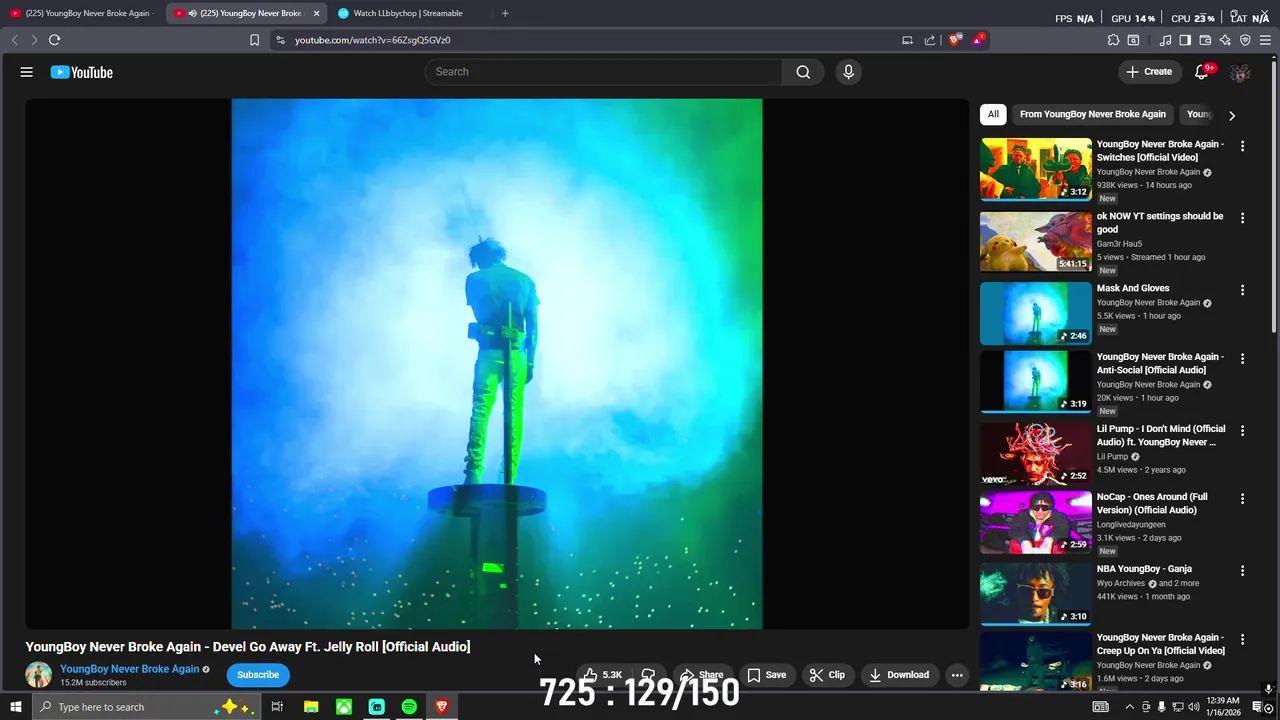This screenshot has width=1280, height=720.
Task: Select the All filter chip
Action: pyautogui.click(x=993, y=114)
